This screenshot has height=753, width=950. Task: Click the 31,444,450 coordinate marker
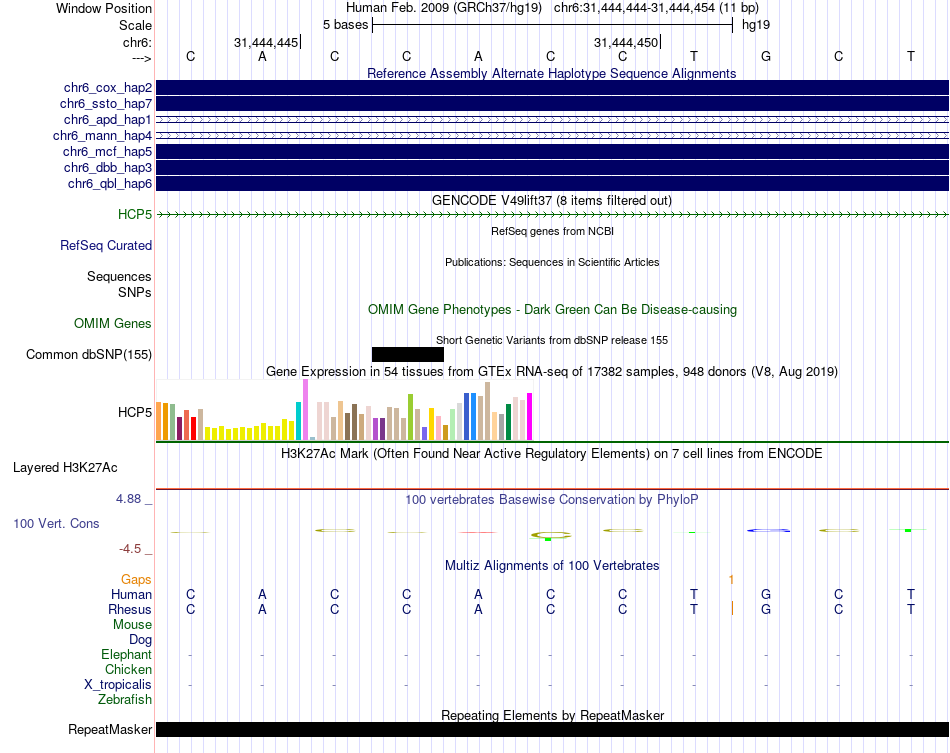tap(627, 42)
